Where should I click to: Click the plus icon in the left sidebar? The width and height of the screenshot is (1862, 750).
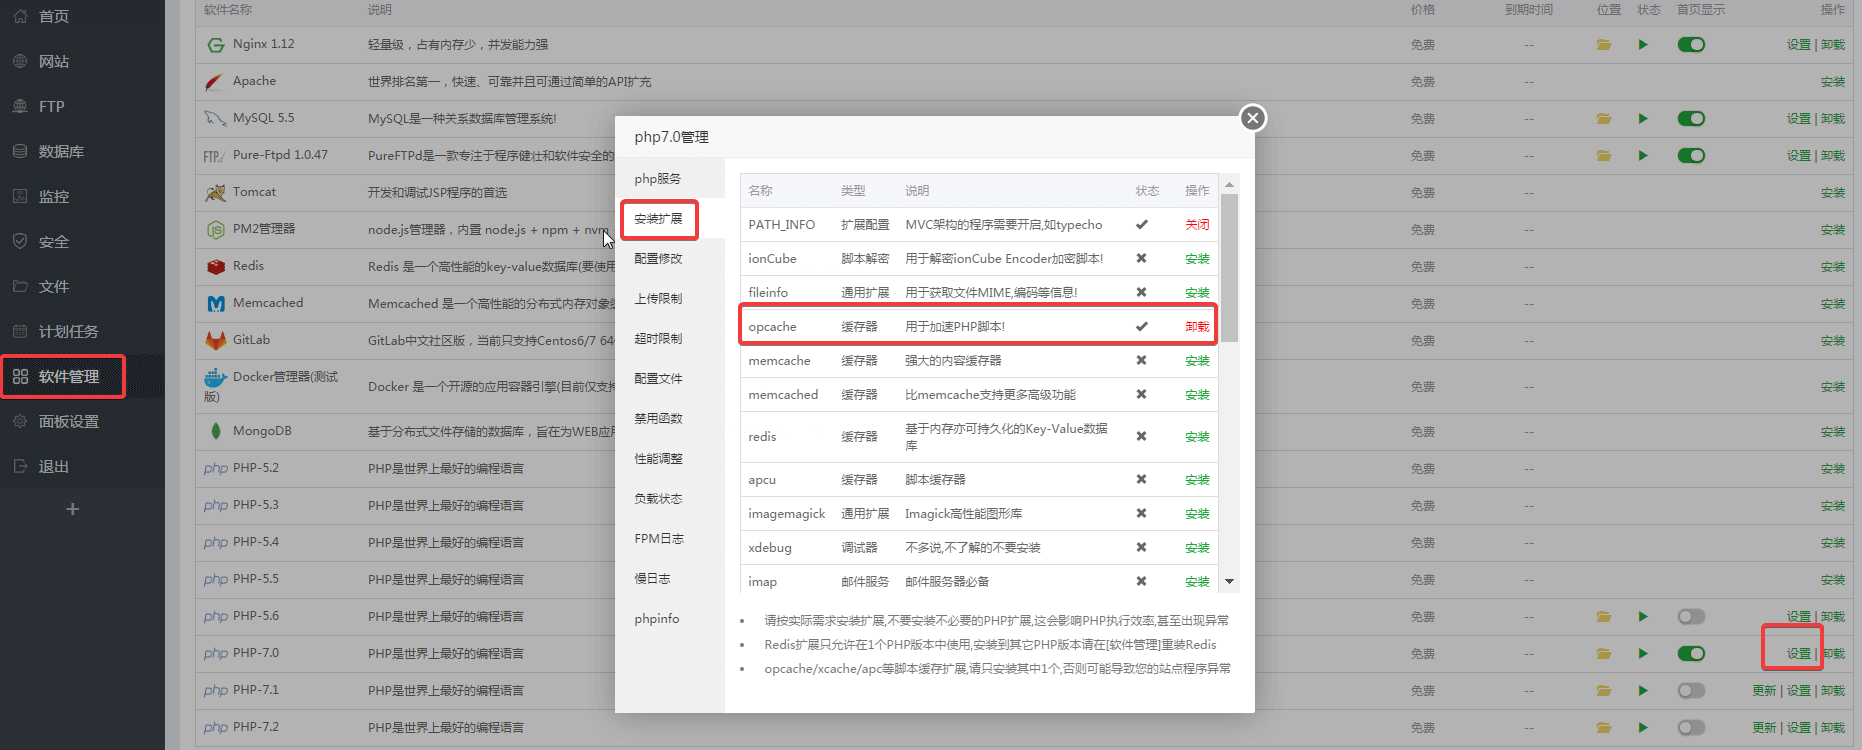(72, 509)
